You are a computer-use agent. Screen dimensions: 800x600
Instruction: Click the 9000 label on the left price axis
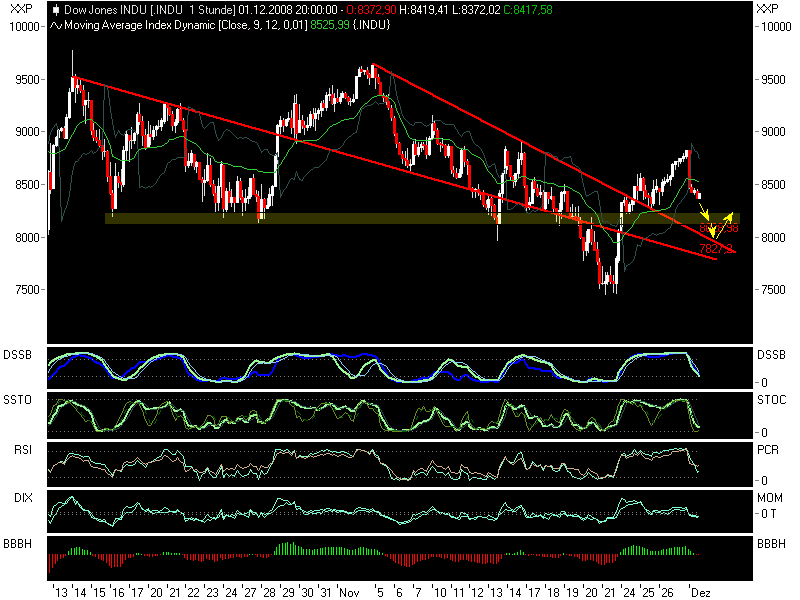coord(28,132)
